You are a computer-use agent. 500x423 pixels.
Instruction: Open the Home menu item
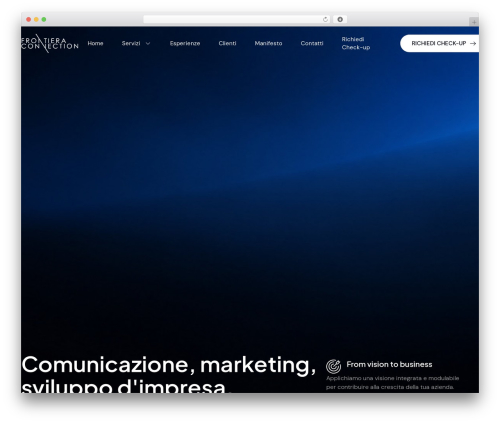tap(95, 43)
